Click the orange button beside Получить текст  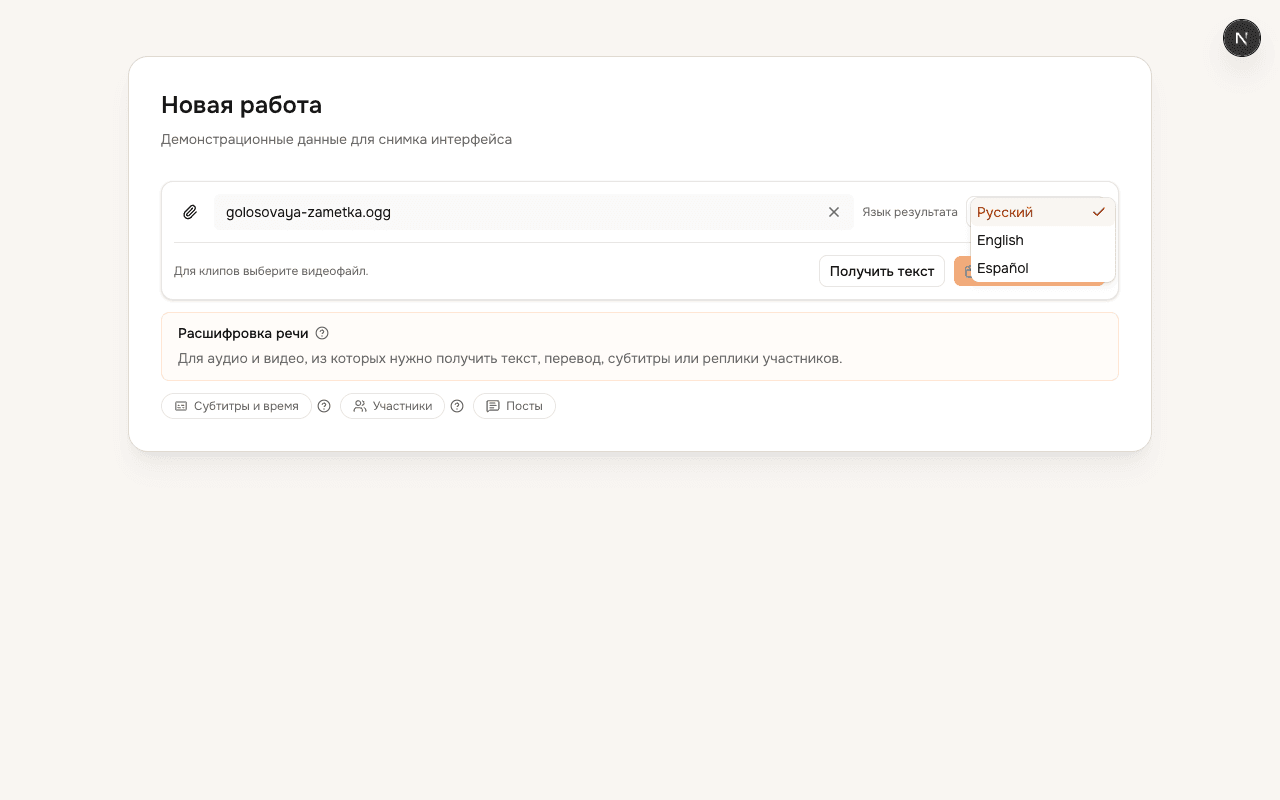(x=961, y=271)
